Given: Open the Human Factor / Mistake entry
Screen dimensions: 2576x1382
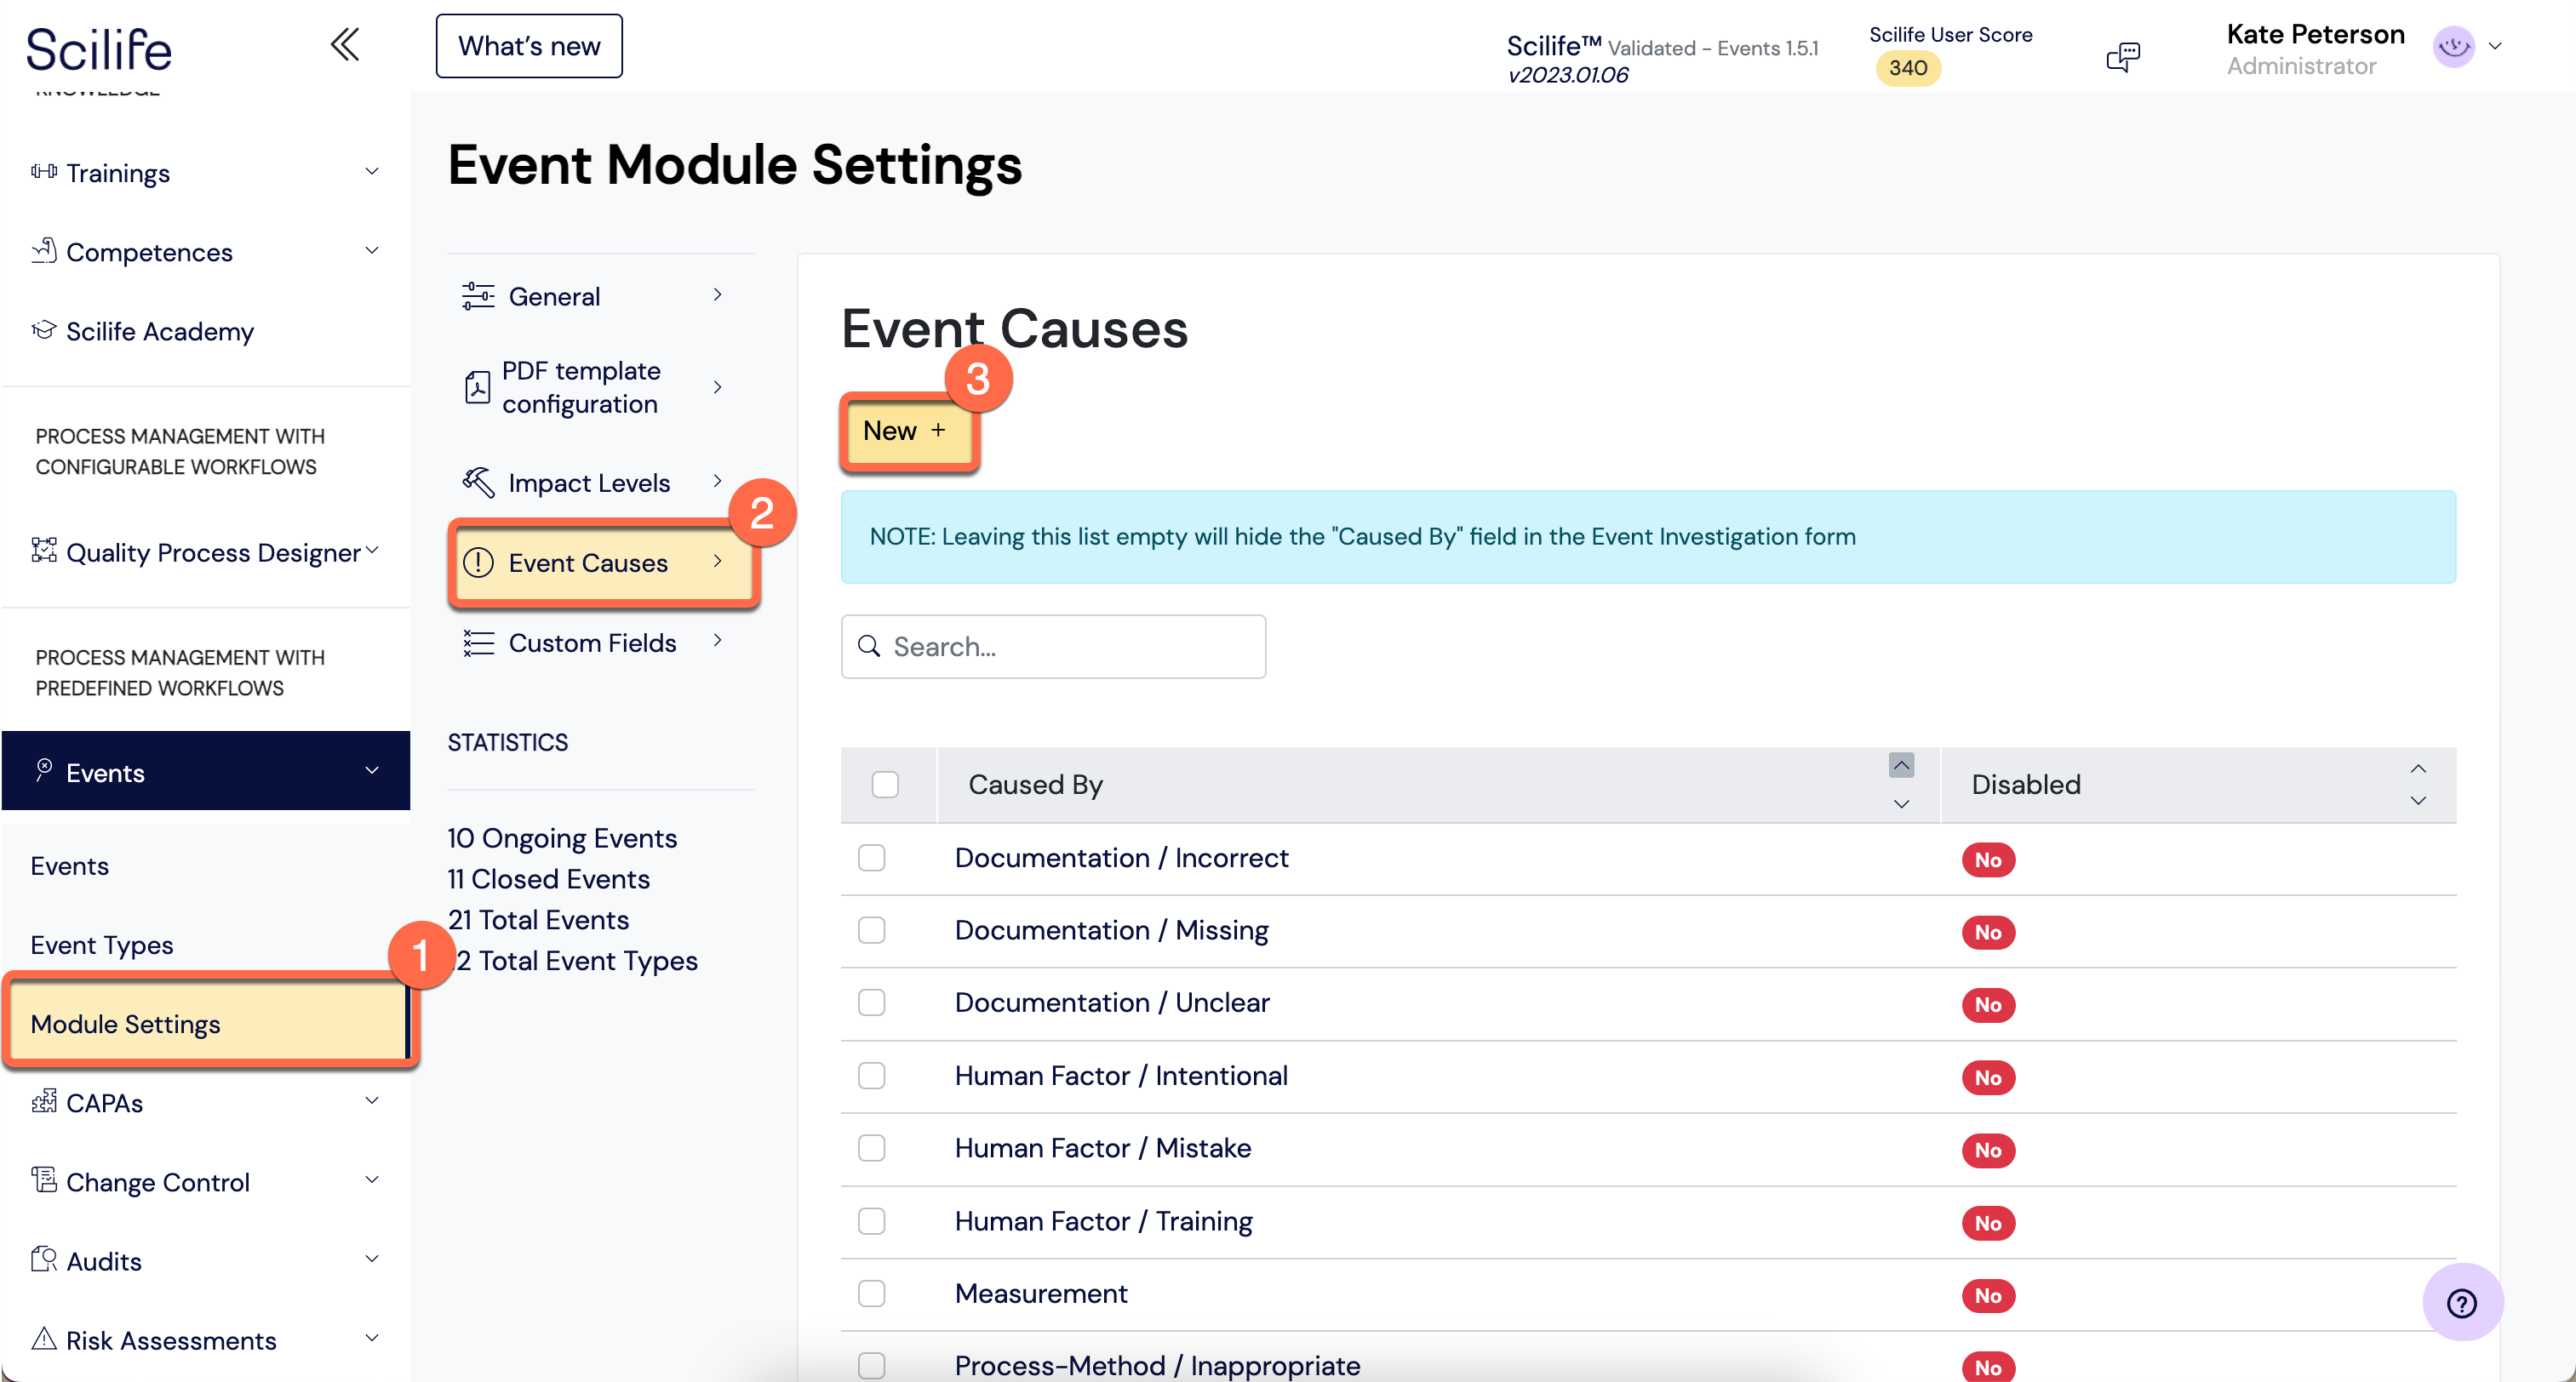Looking at the screenshot, I should tap(1103, 1148).
